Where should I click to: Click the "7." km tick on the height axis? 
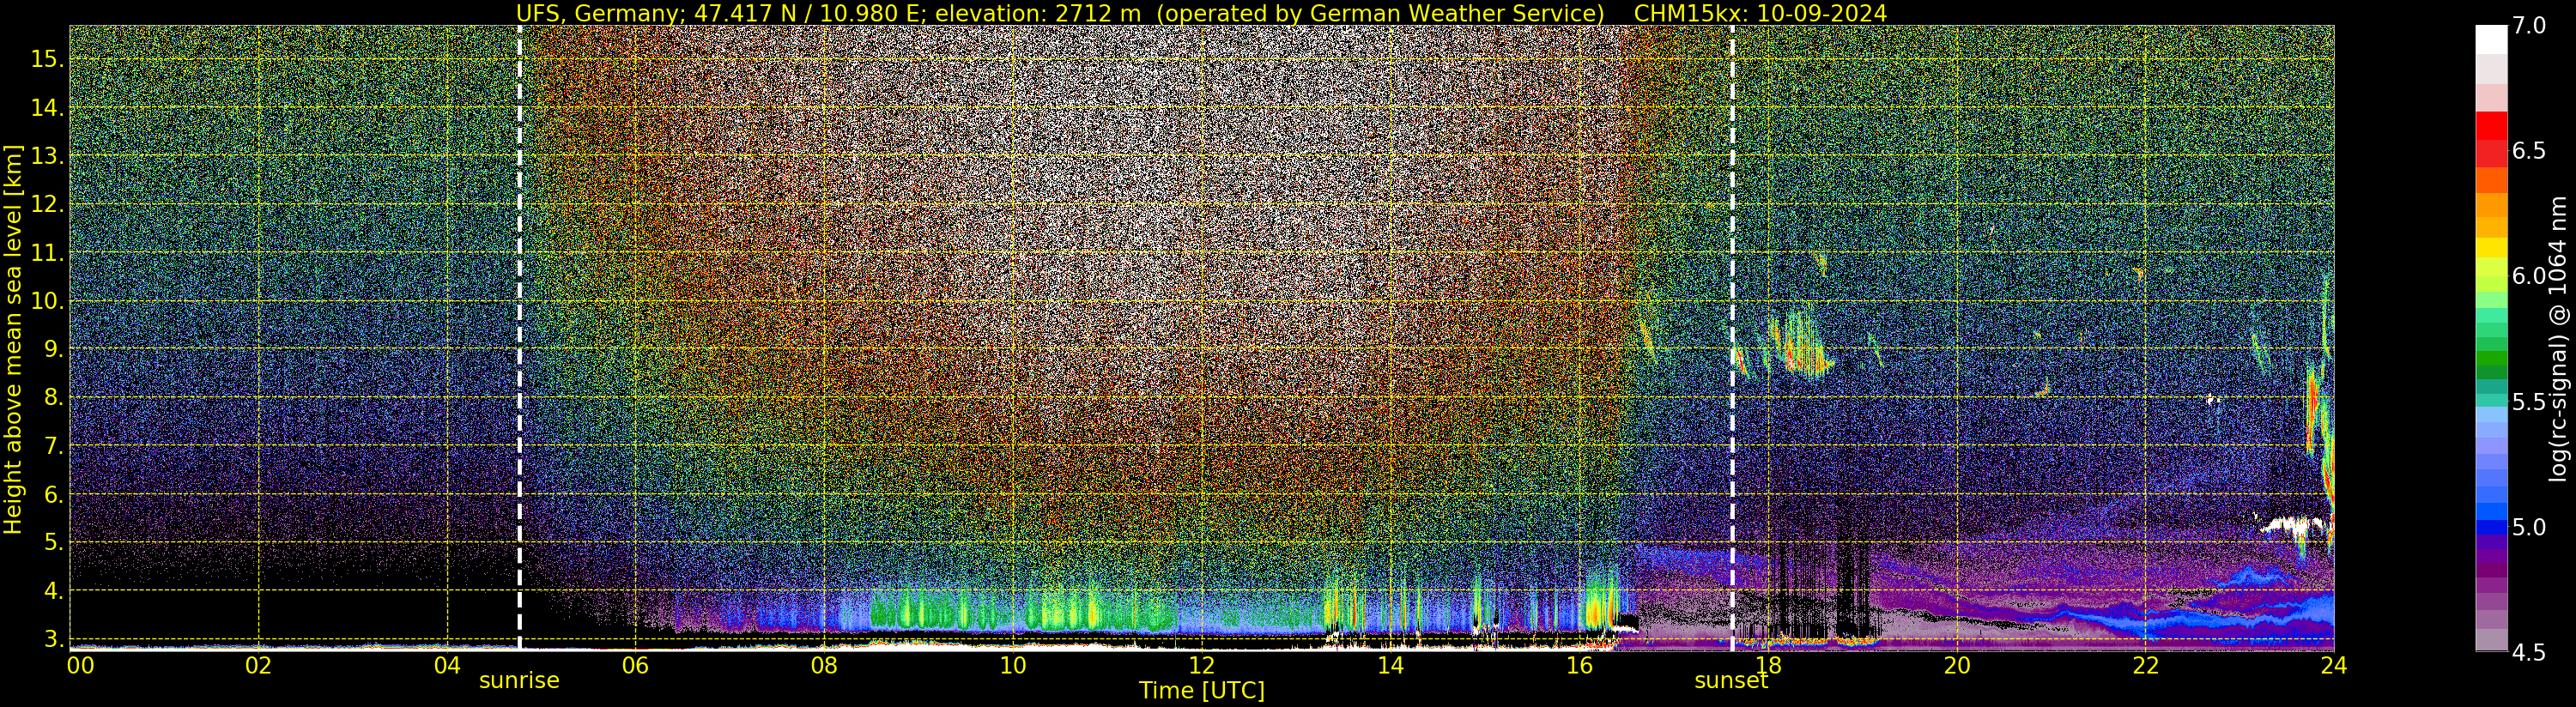point(52,446)
